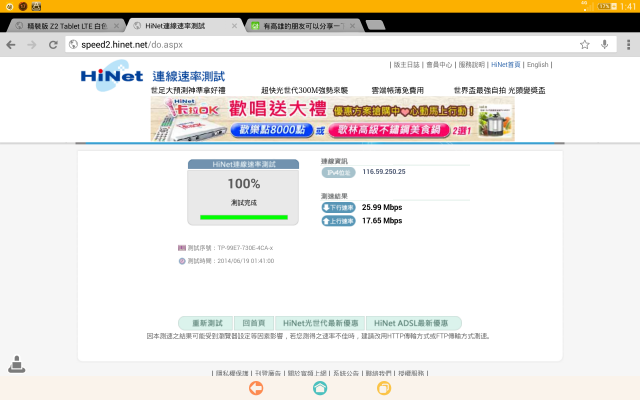Click the IPv4 address label badge
640x400 pixels.
click(x=338, y=173)
